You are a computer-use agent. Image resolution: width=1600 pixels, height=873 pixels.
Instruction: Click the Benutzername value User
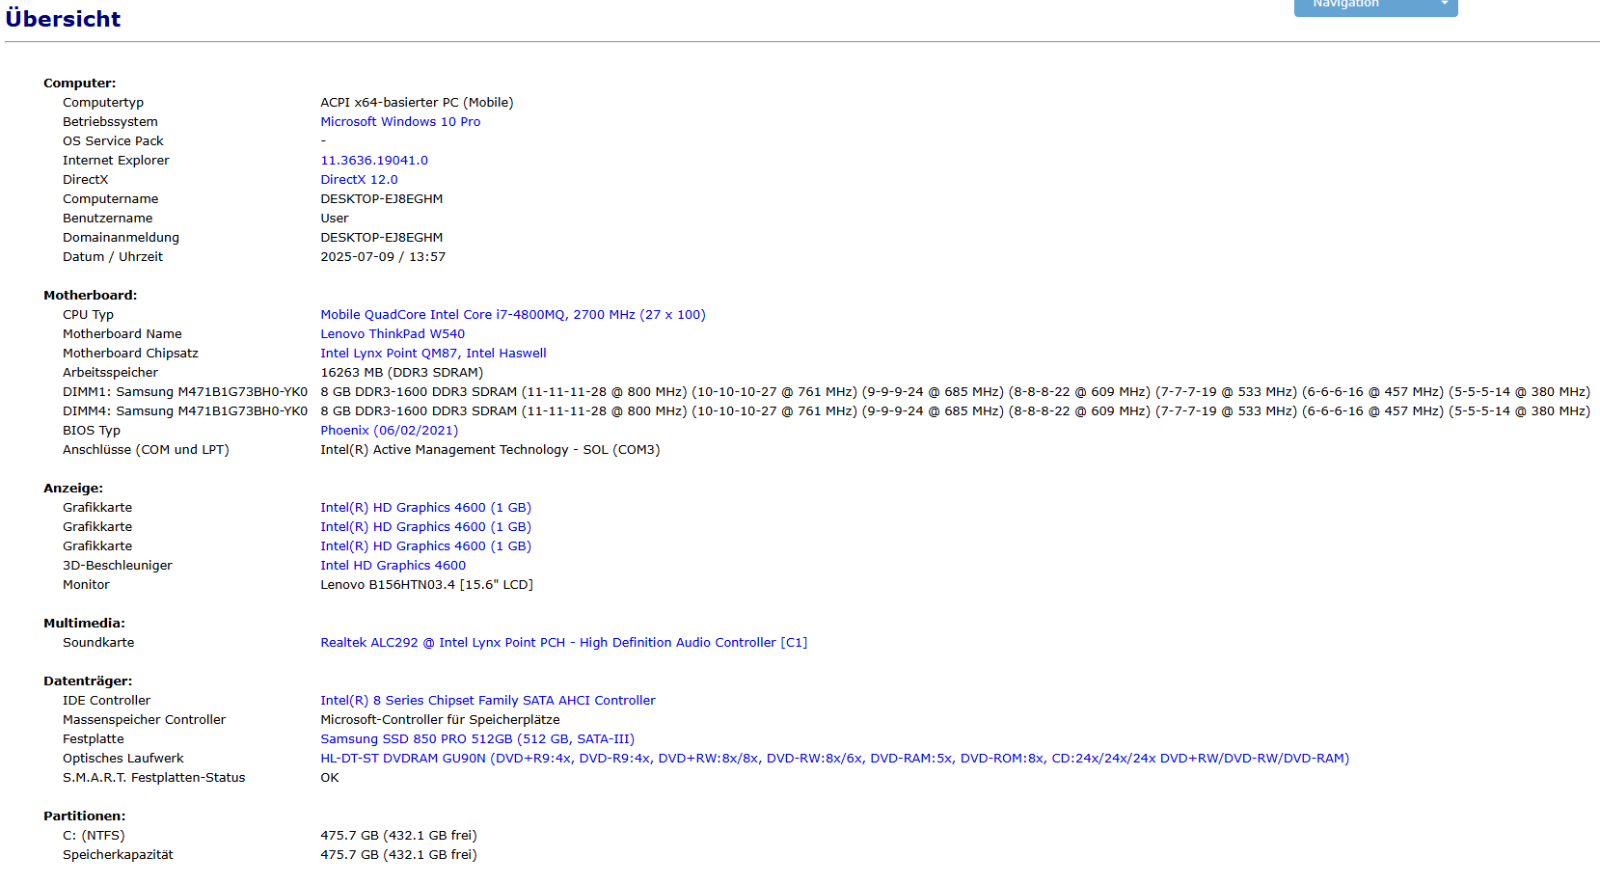(334, 218)
